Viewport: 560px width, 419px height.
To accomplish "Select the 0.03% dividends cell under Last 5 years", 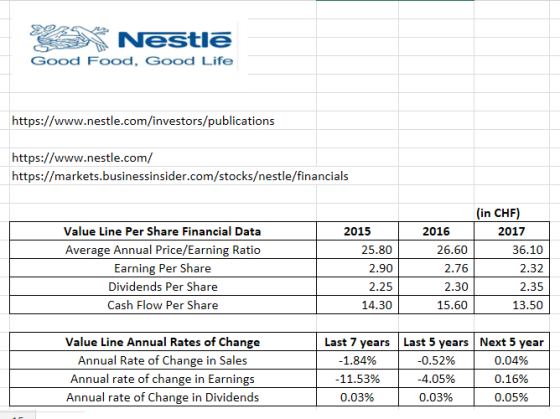I will (436, 397).
